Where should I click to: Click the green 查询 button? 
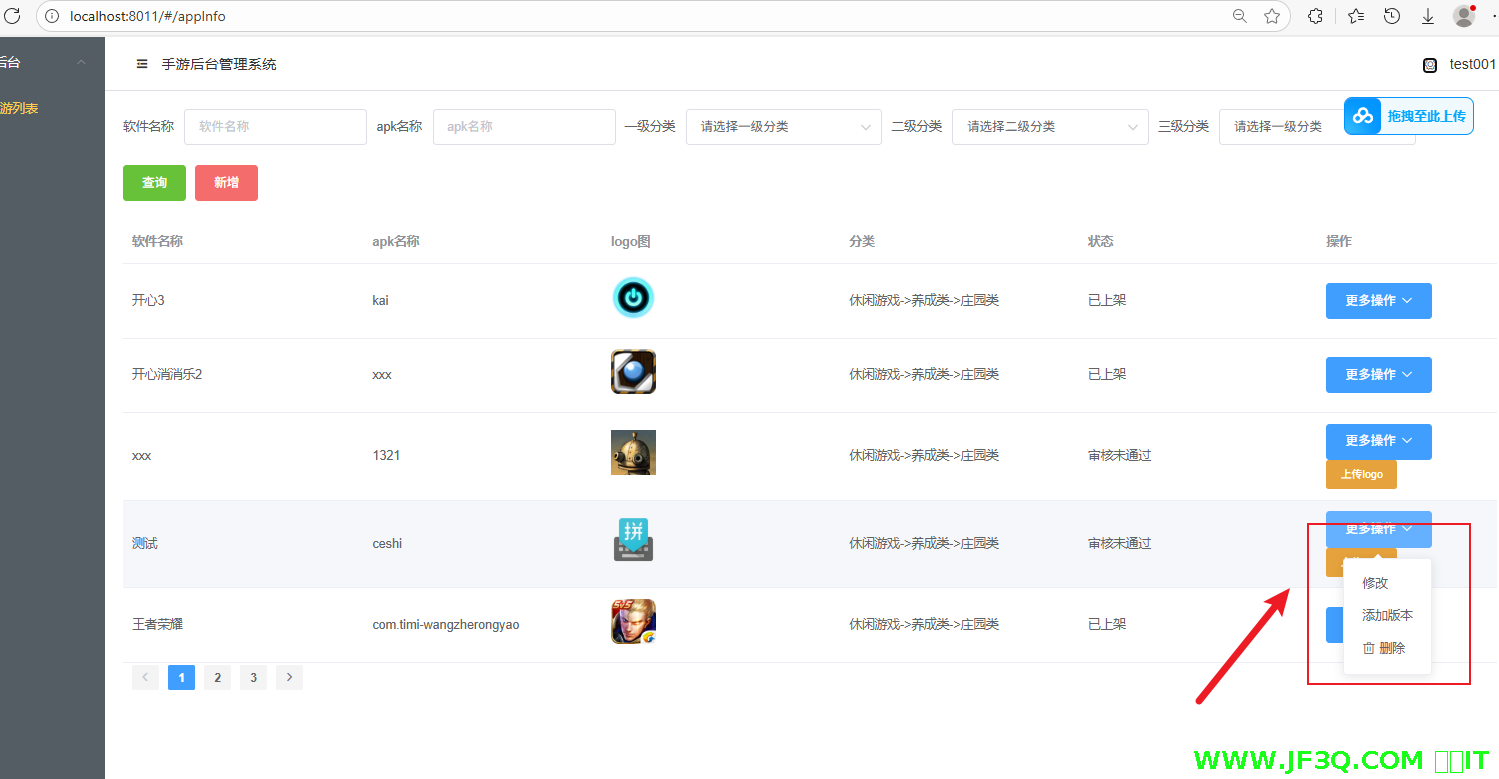click(x=154, y=183)
